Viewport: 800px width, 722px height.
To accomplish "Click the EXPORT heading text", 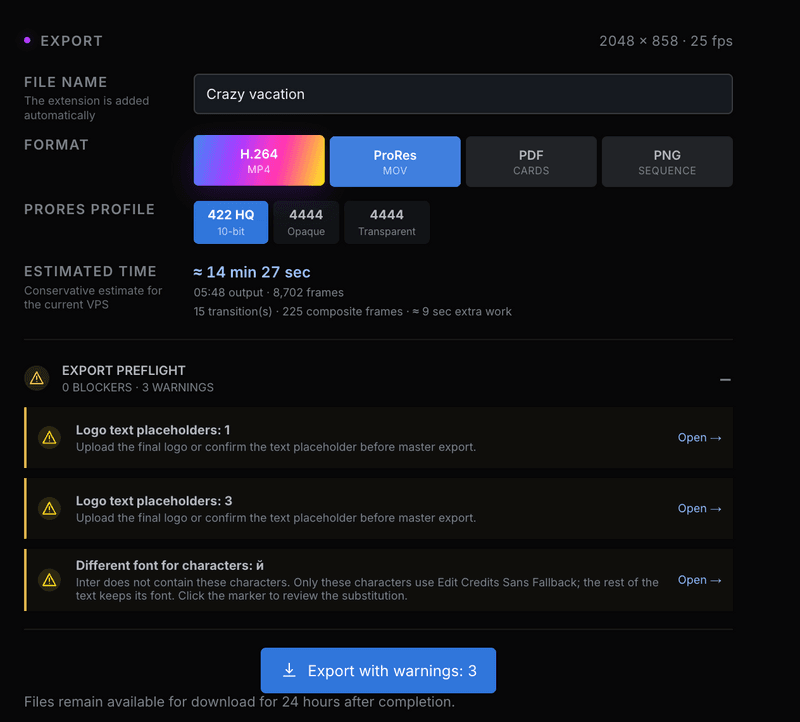I will (71, 41).
